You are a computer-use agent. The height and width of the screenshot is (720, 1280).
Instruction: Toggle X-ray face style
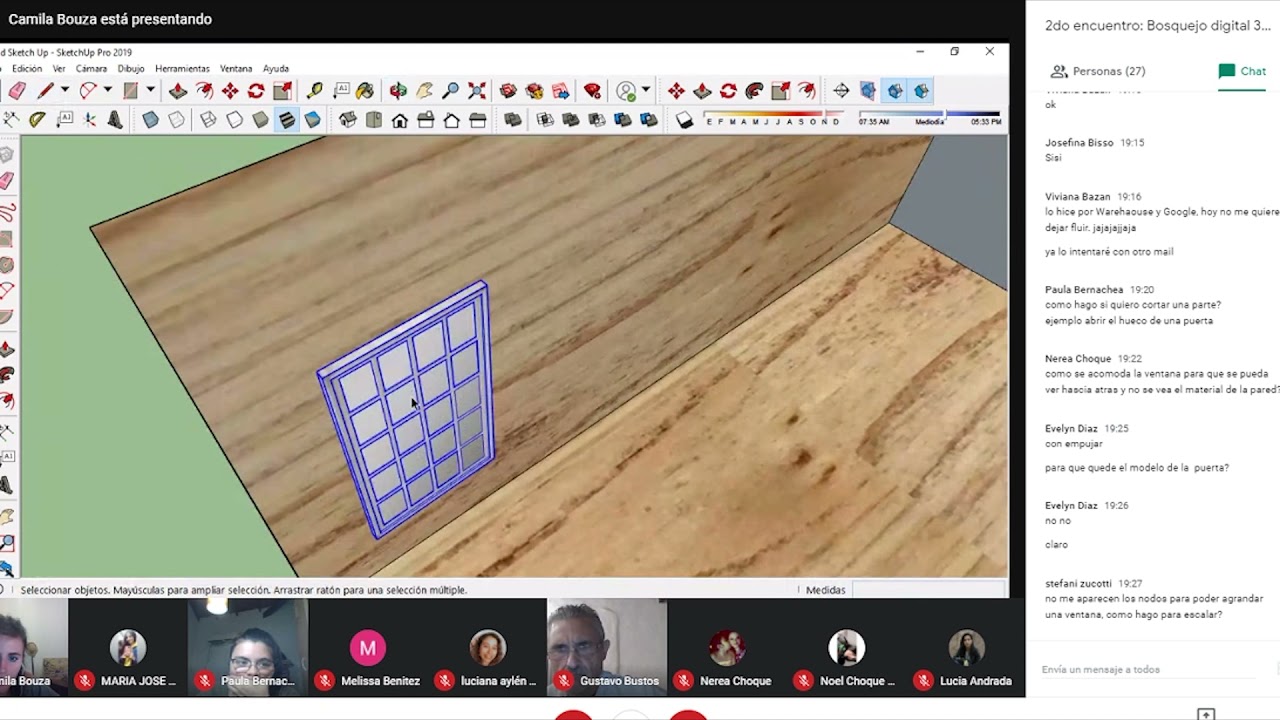pos(150,120)
